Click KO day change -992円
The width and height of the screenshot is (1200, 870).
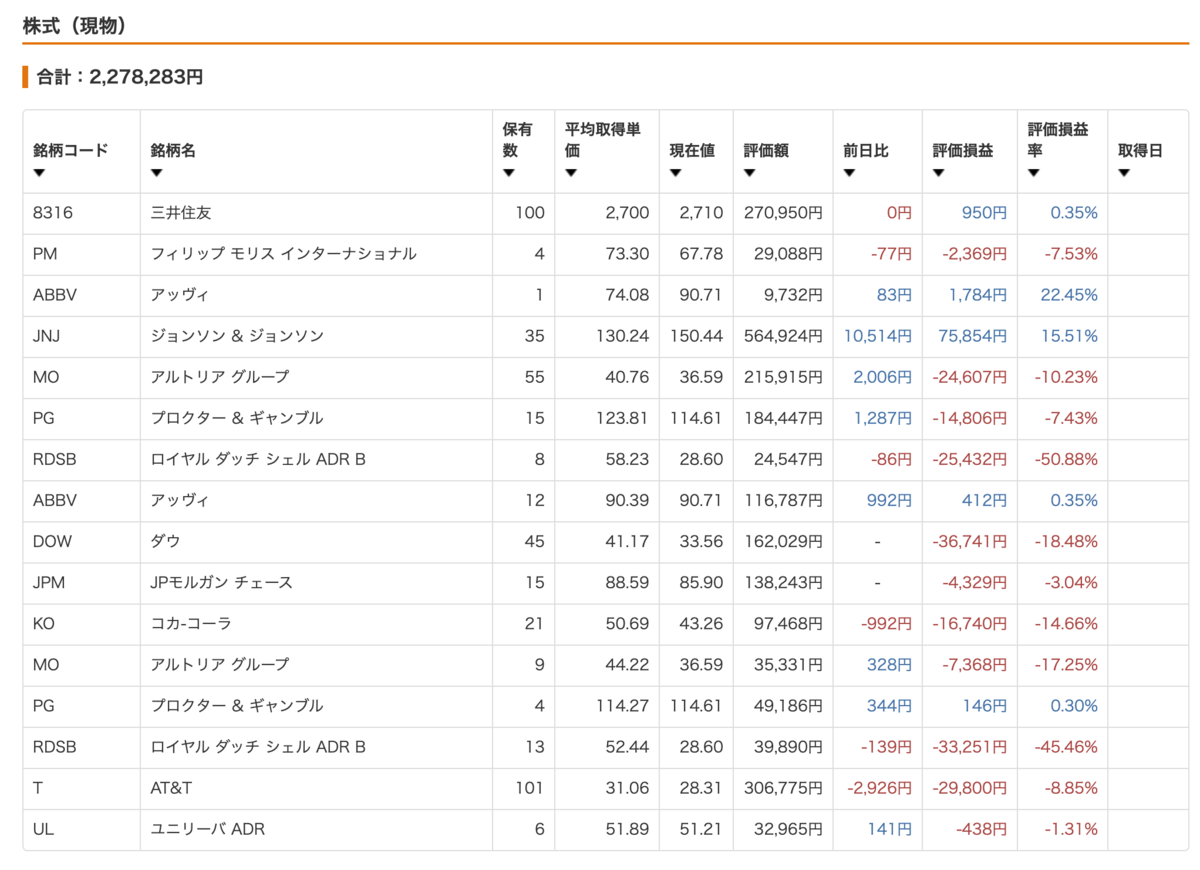tap(886, 623)
